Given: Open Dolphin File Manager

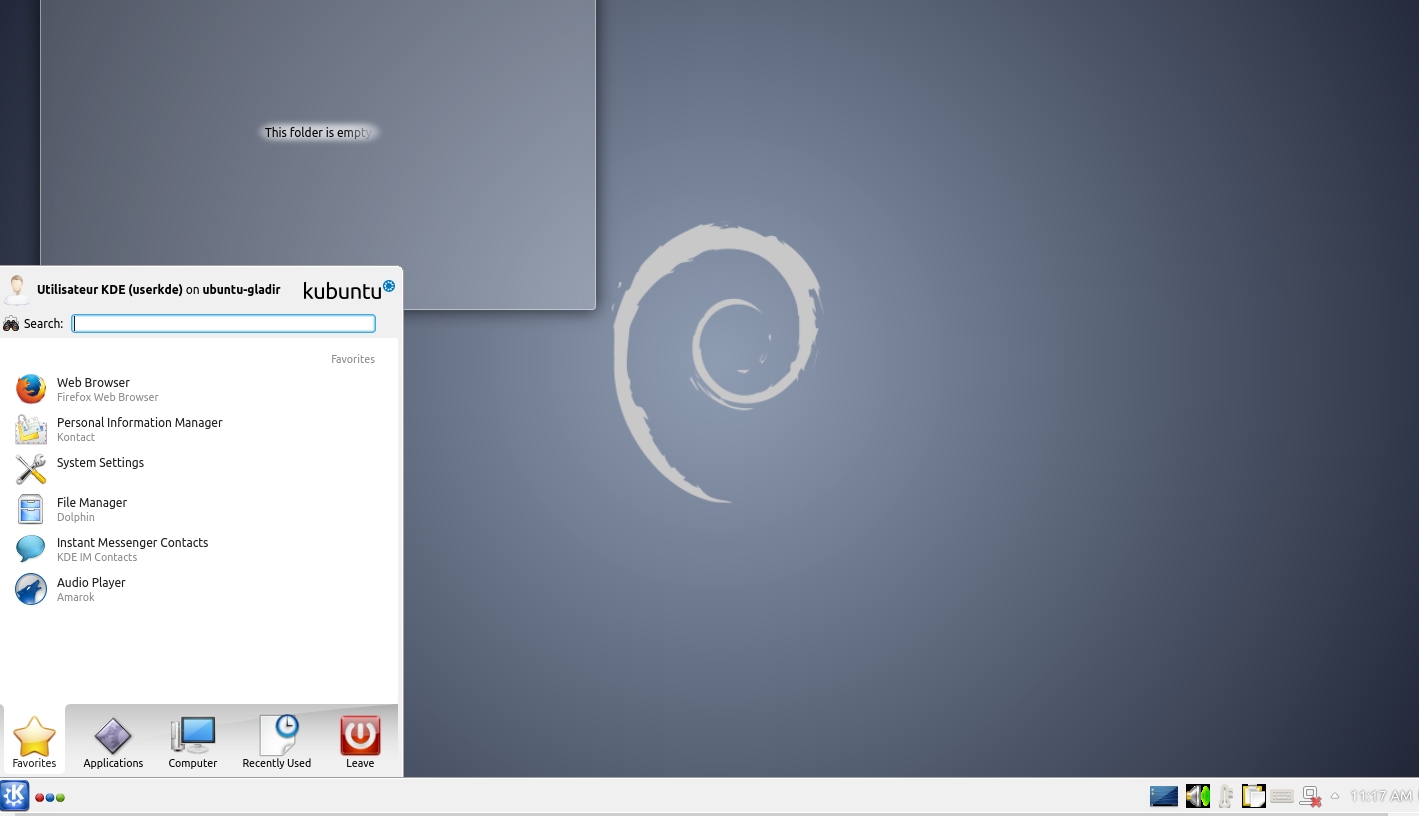Looking at the screenshot, I should click(x=91, y=509).
